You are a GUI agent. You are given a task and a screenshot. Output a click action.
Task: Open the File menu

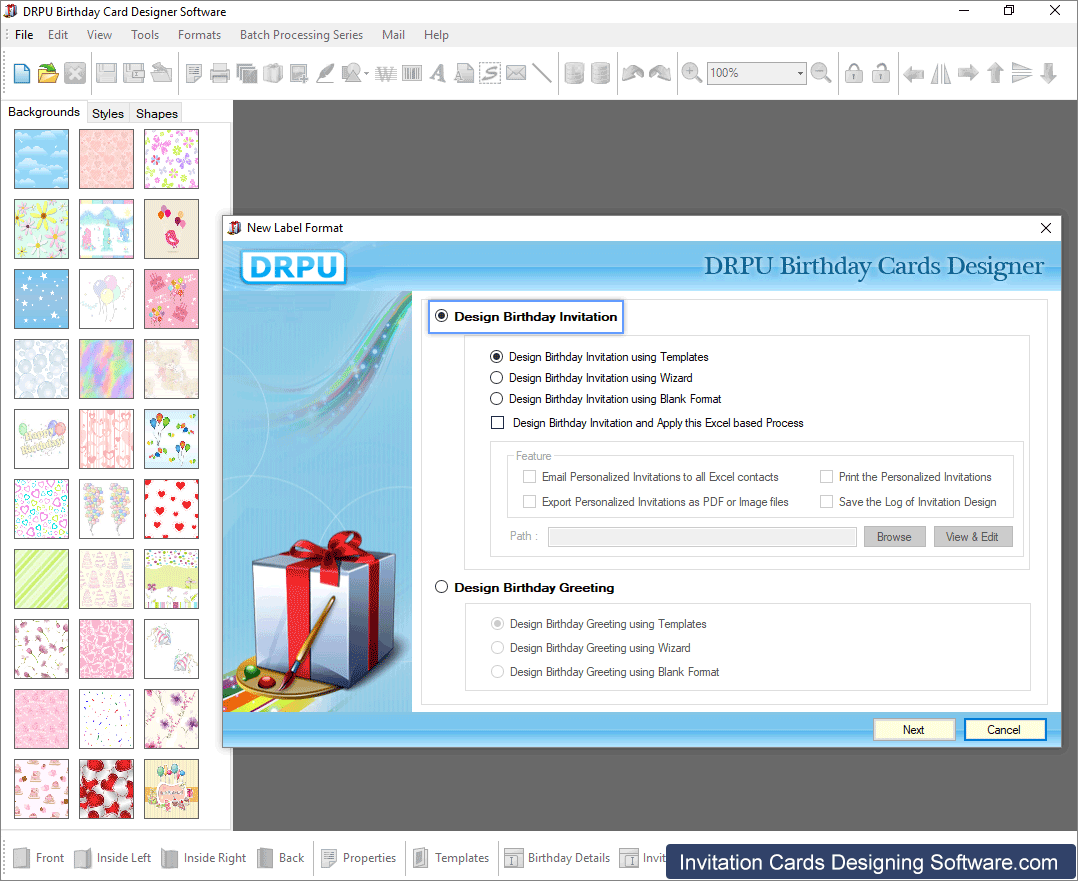(24, 35)
